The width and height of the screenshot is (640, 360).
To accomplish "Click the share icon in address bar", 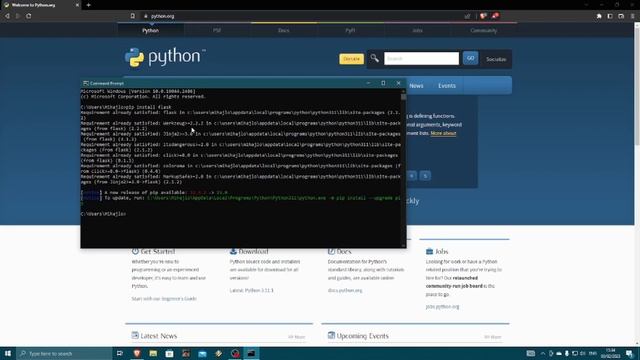I will click(467, 16).
